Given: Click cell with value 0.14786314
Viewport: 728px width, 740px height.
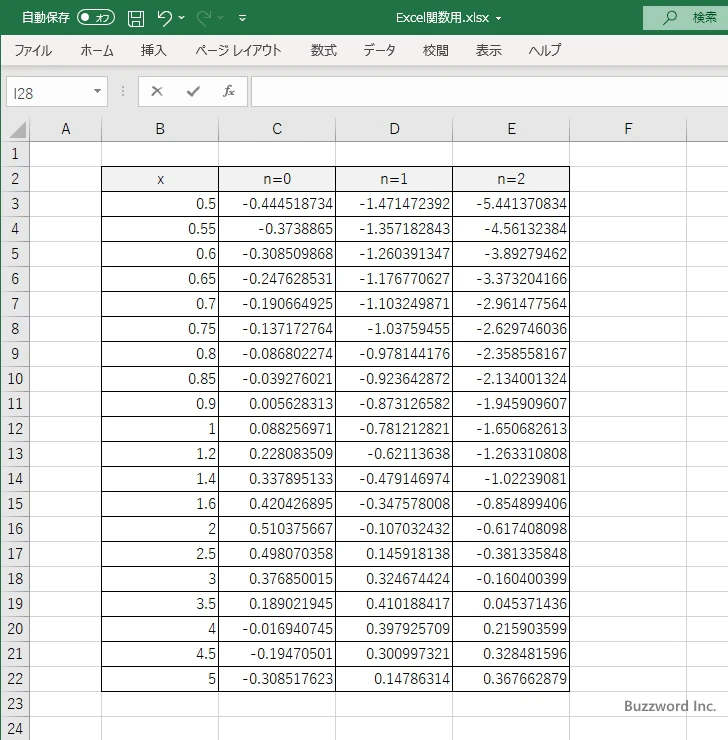Looking at the screenshot, I should pyautogui.click(x=394, y=679).
